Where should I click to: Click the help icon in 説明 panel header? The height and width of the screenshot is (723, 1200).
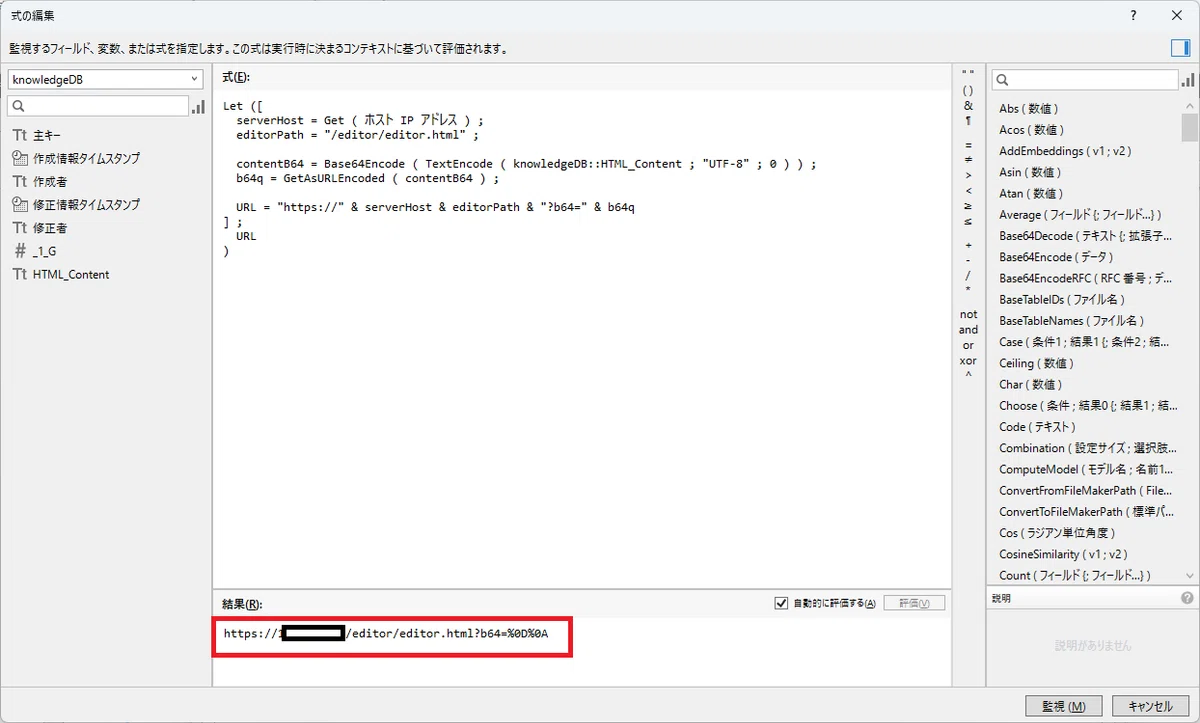coord(1187,598)
